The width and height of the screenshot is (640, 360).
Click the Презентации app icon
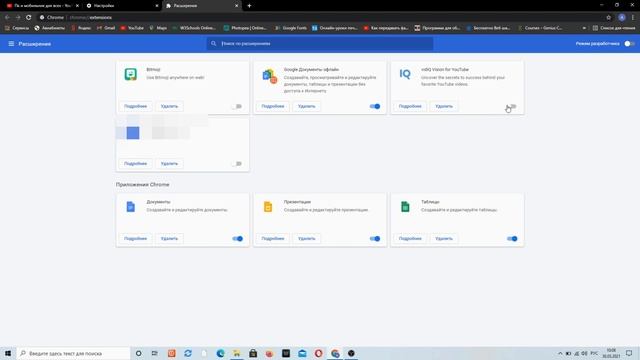[268, 207]
